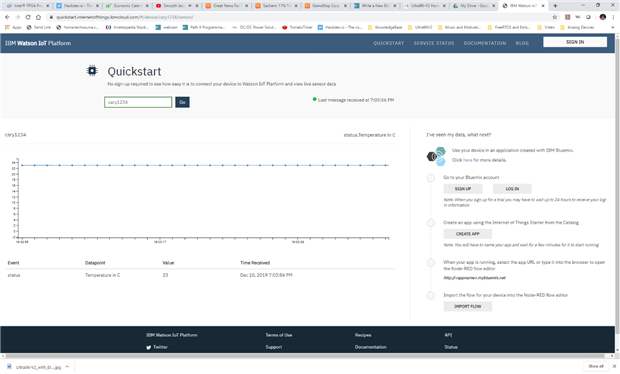Click the LOG IN button

(512, 189)
